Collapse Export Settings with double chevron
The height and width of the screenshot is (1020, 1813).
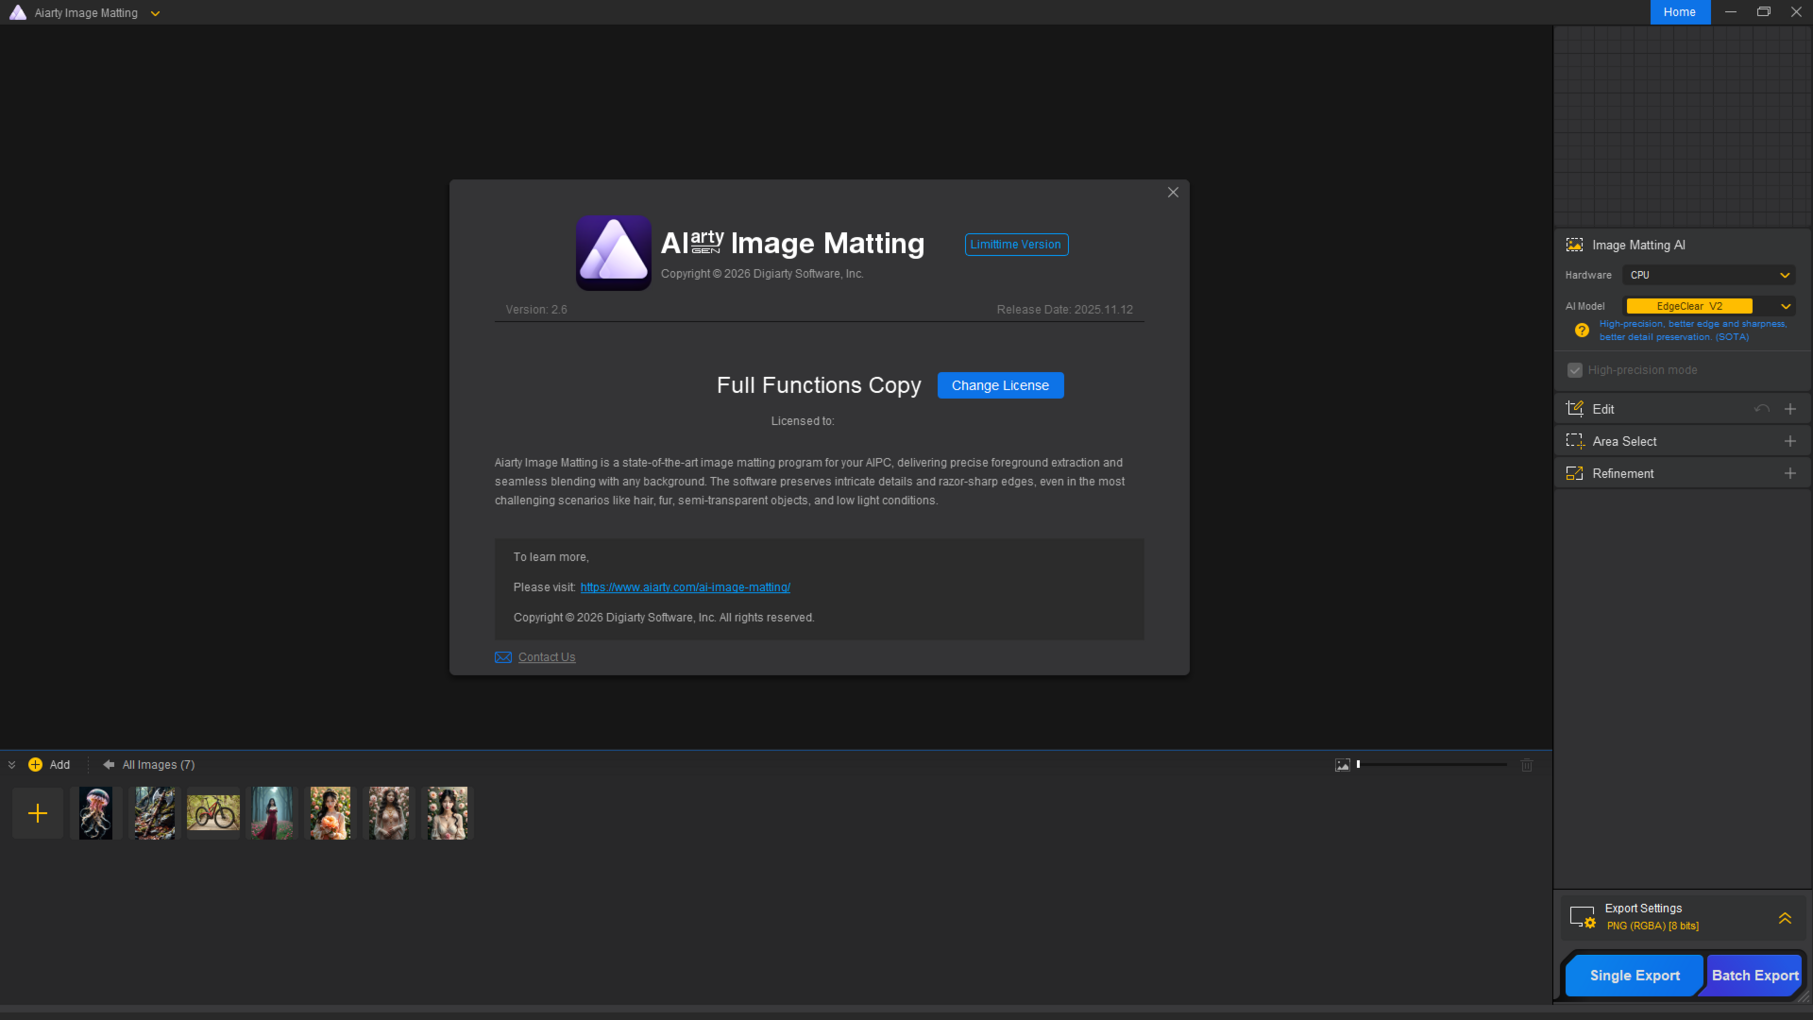click(1785, 917)
